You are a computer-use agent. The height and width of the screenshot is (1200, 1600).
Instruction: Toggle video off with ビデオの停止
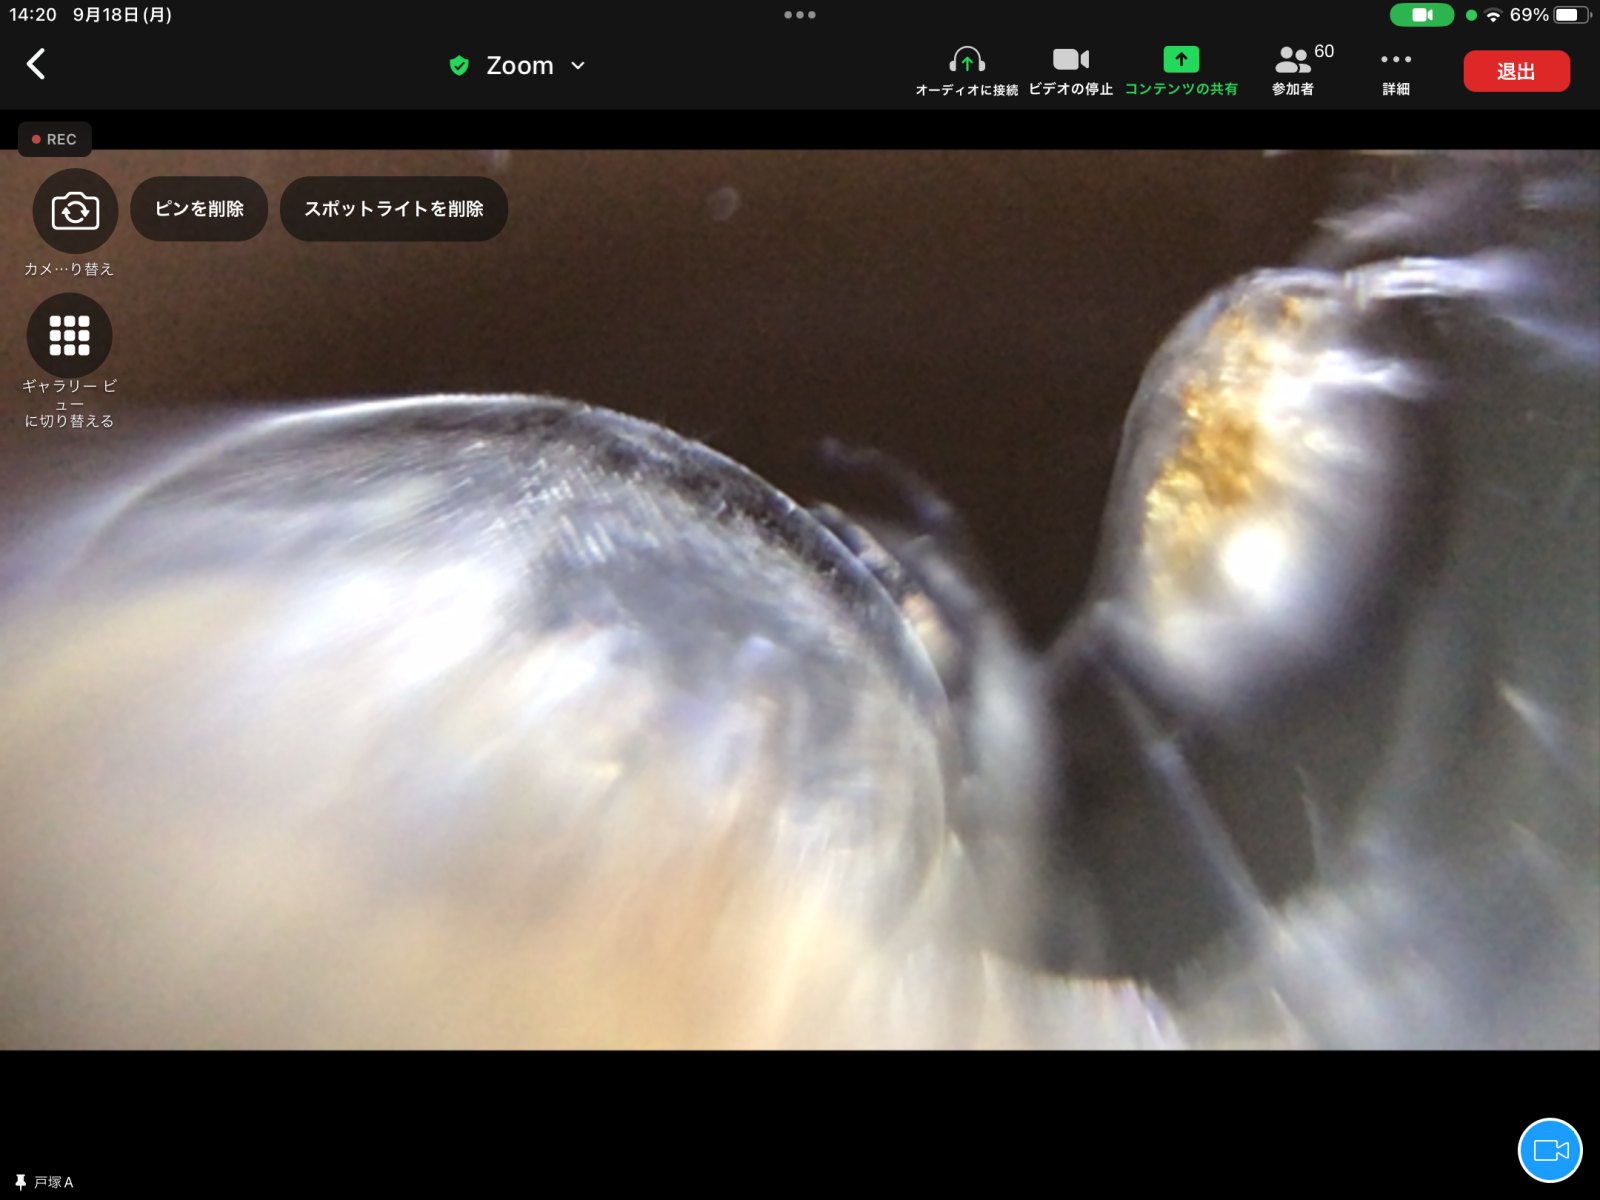(1070, 71)
